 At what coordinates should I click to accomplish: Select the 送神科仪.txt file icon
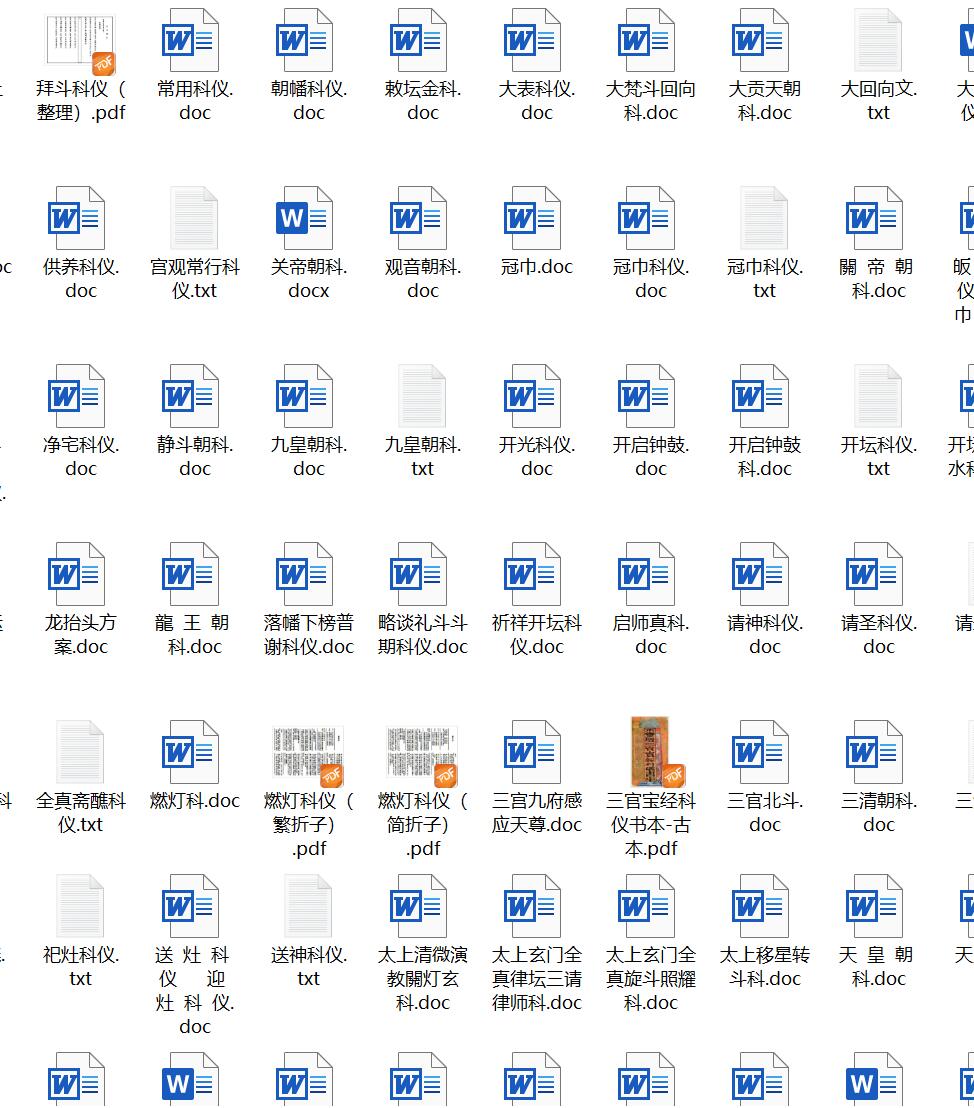[x=308, y=907]
